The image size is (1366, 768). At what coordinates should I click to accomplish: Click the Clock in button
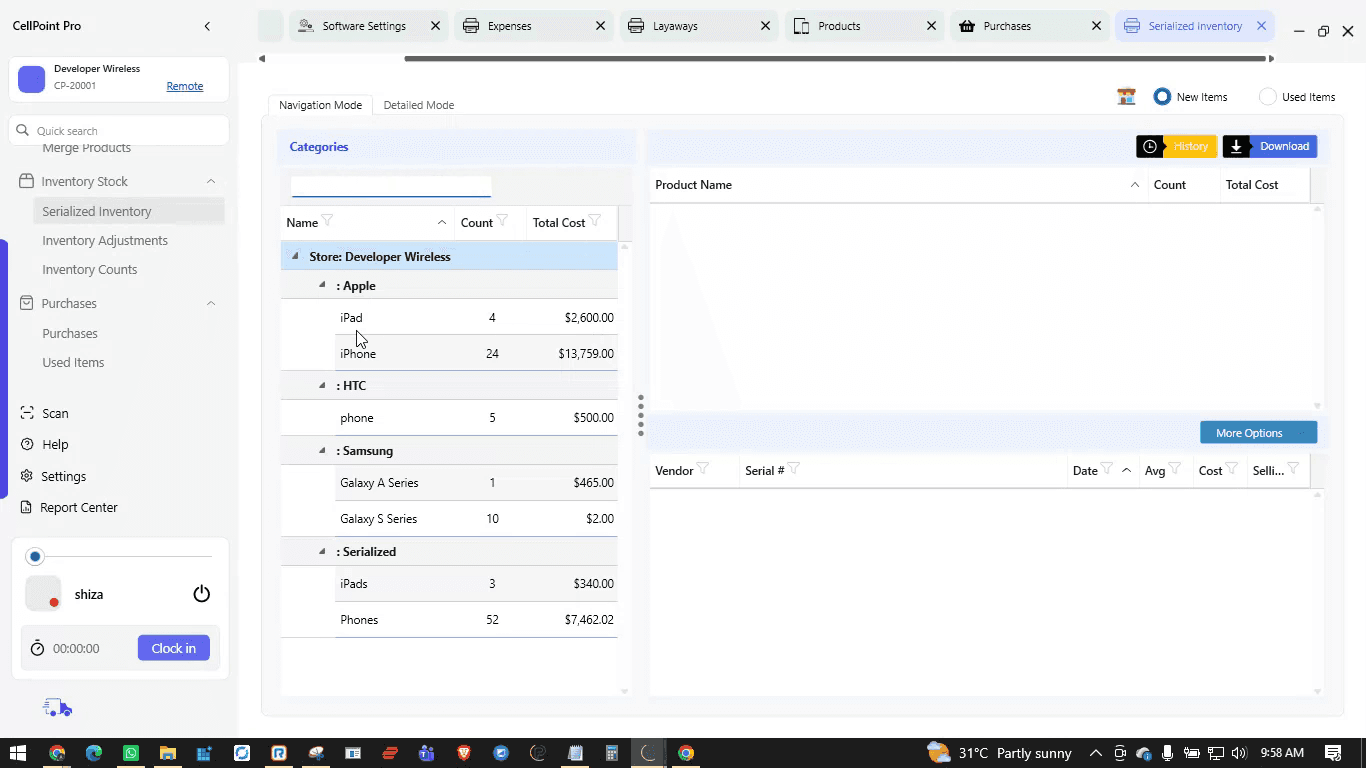pos(174,648)
